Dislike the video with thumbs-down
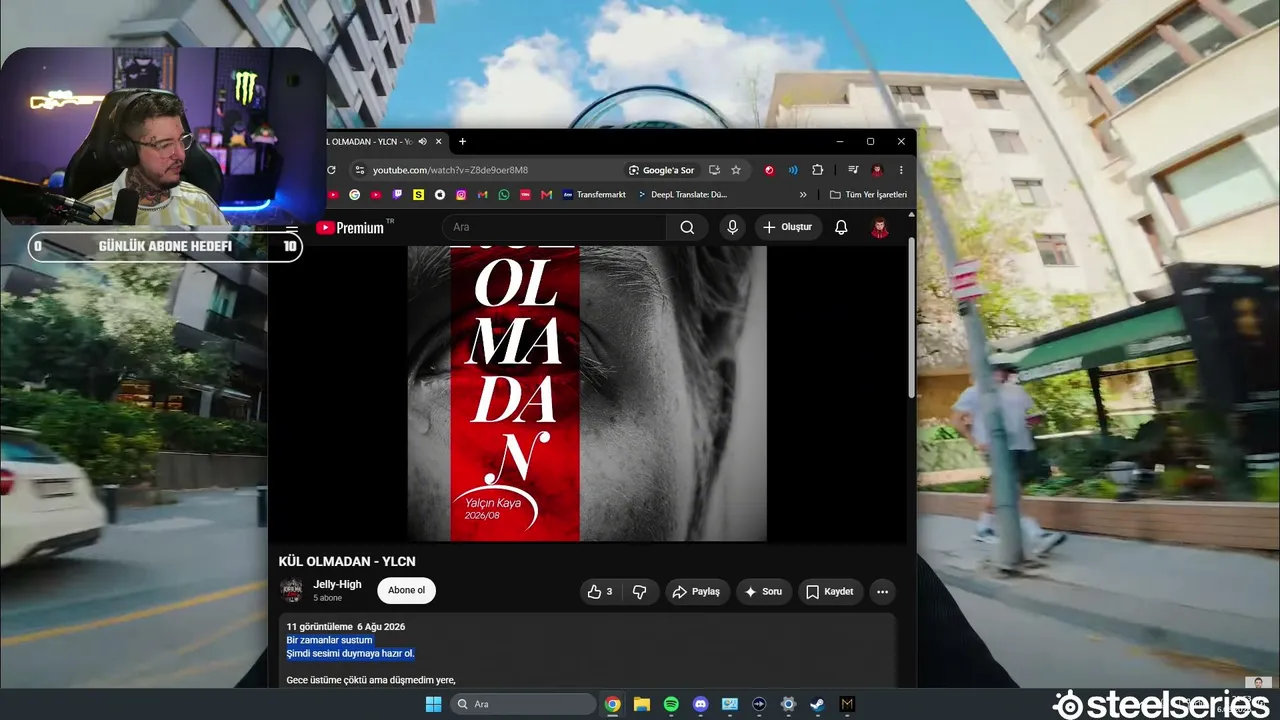 point(640,592)
